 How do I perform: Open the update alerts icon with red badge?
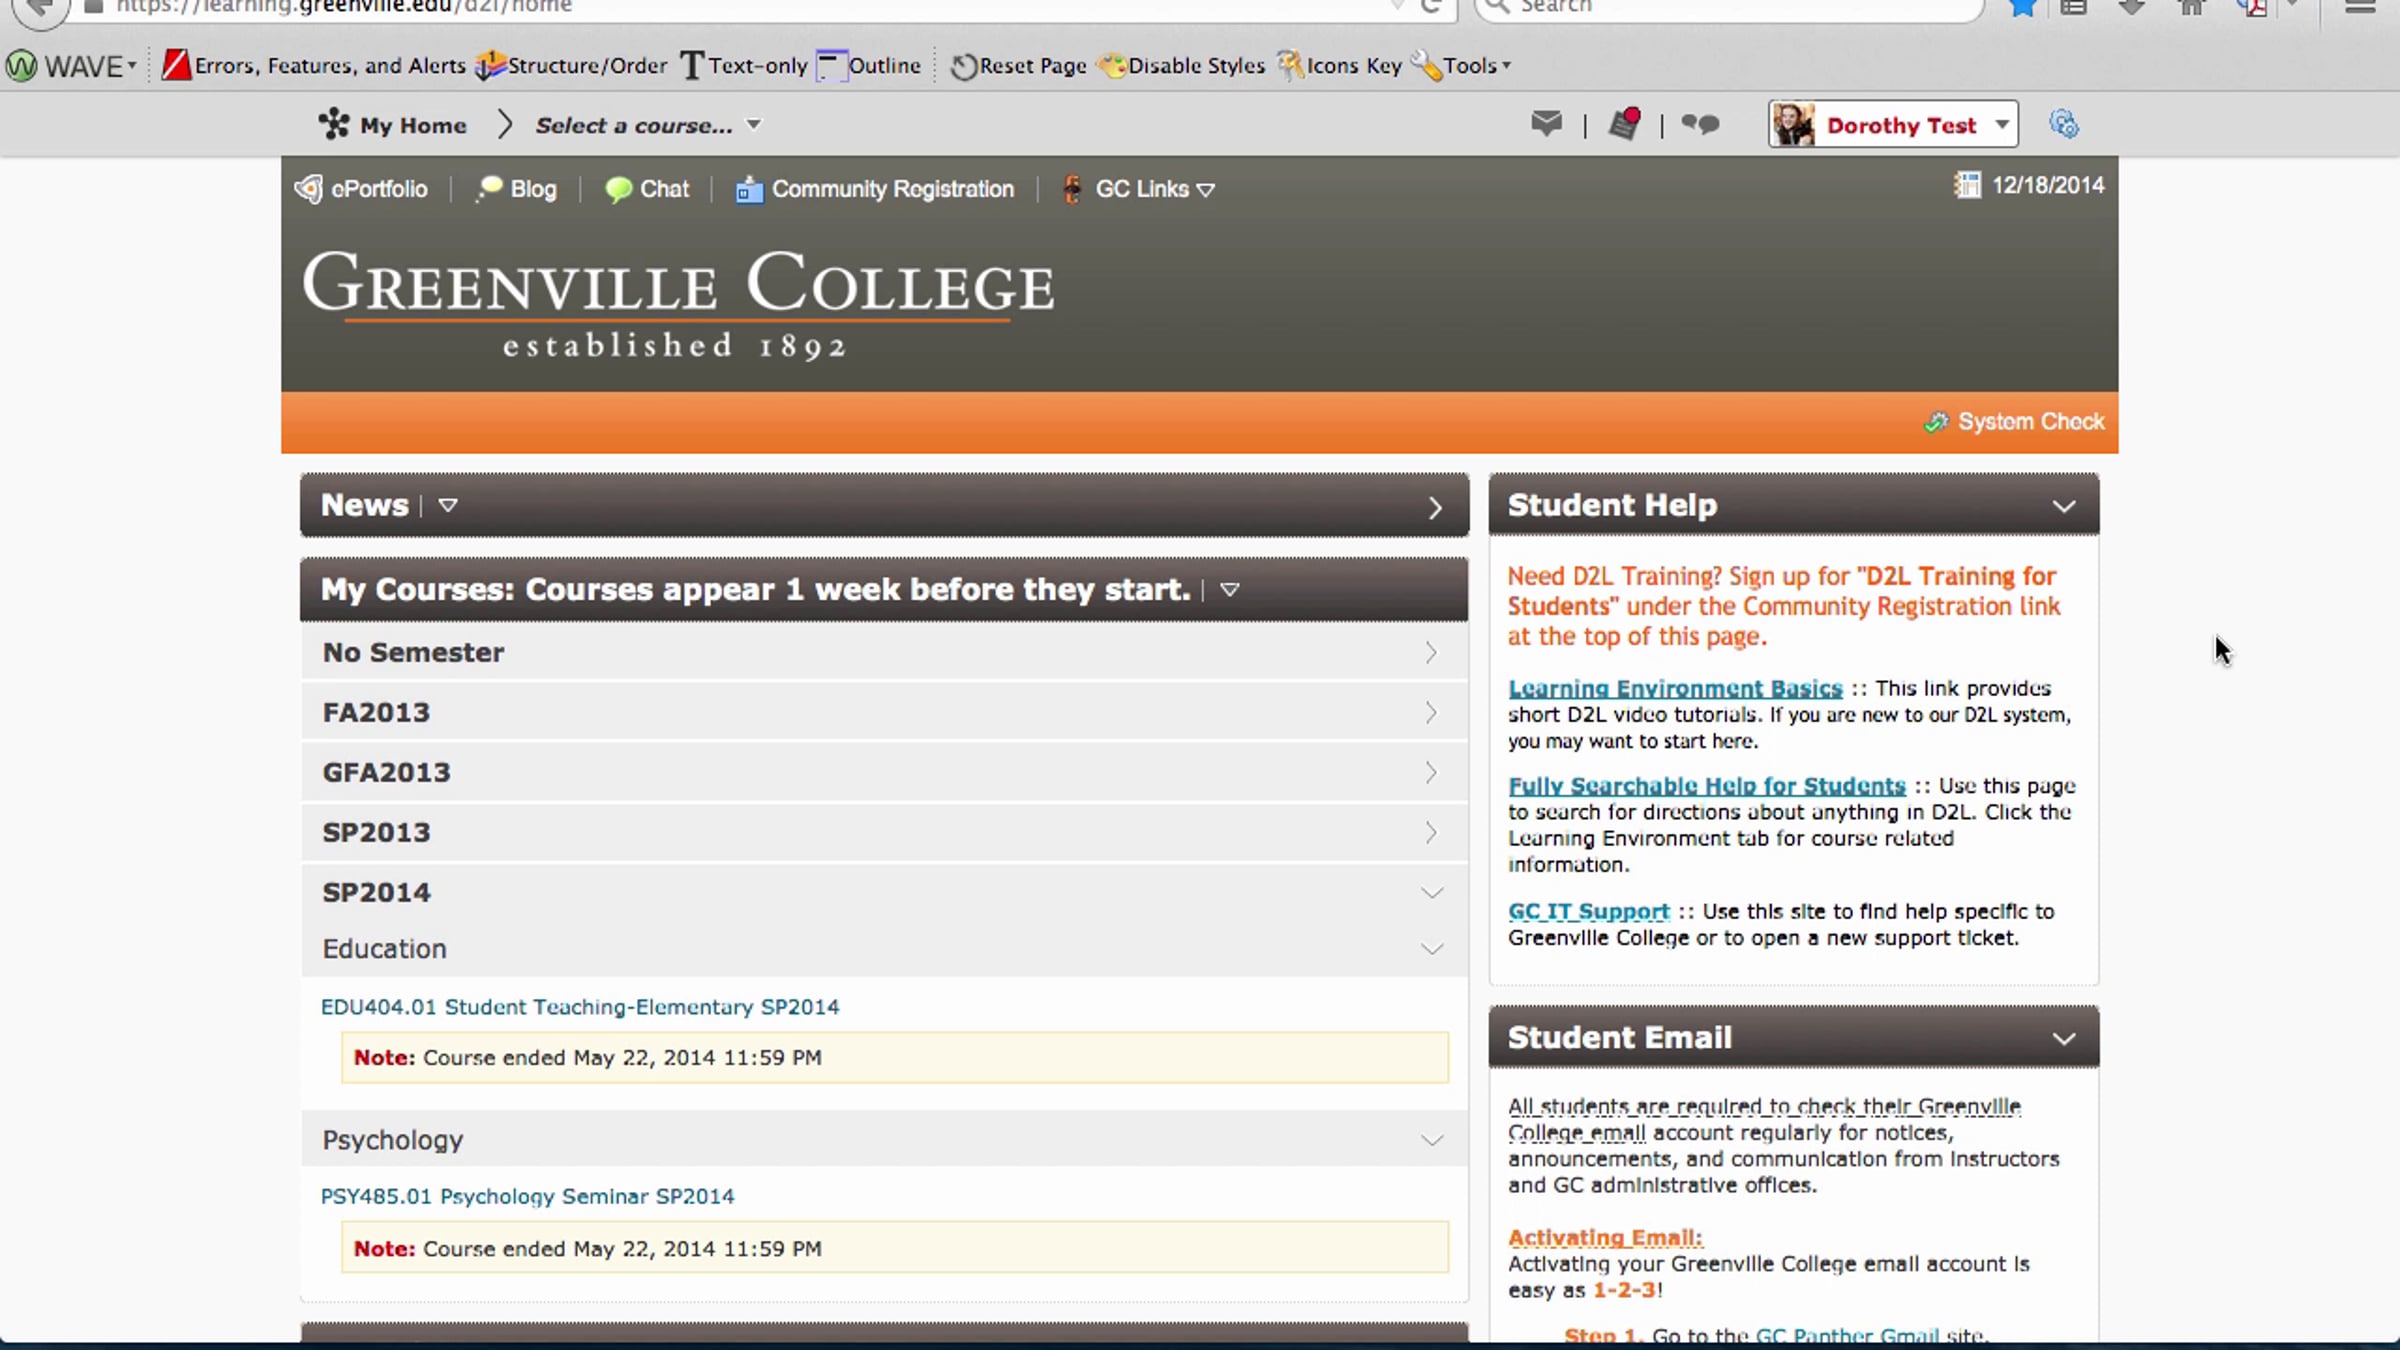point(1624,124)
